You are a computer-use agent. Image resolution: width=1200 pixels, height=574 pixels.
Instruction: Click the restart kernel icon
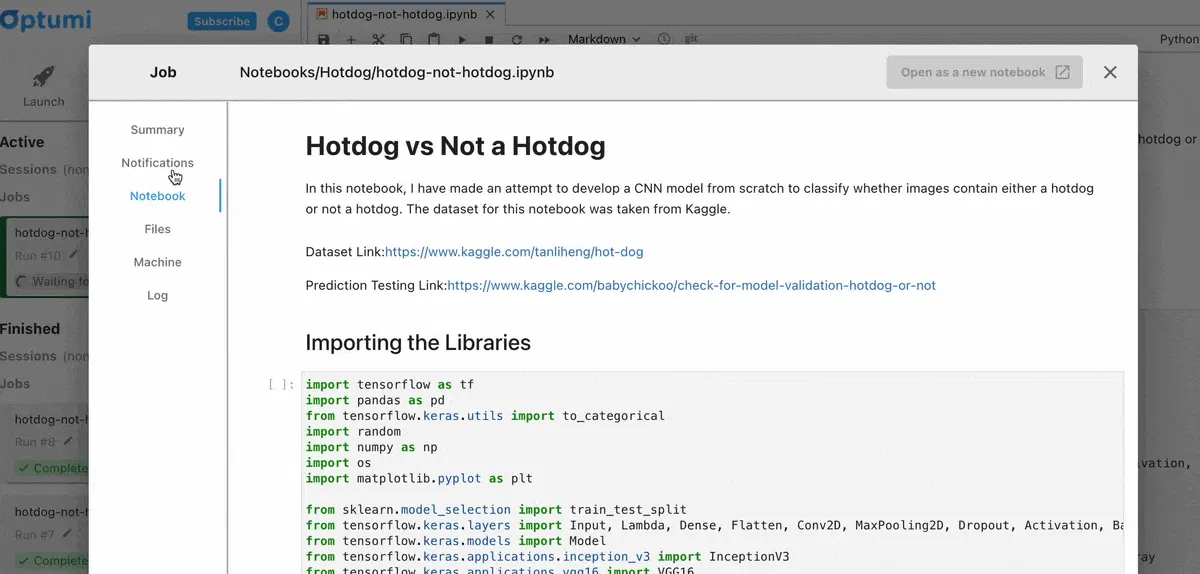[x=517, y=39]
